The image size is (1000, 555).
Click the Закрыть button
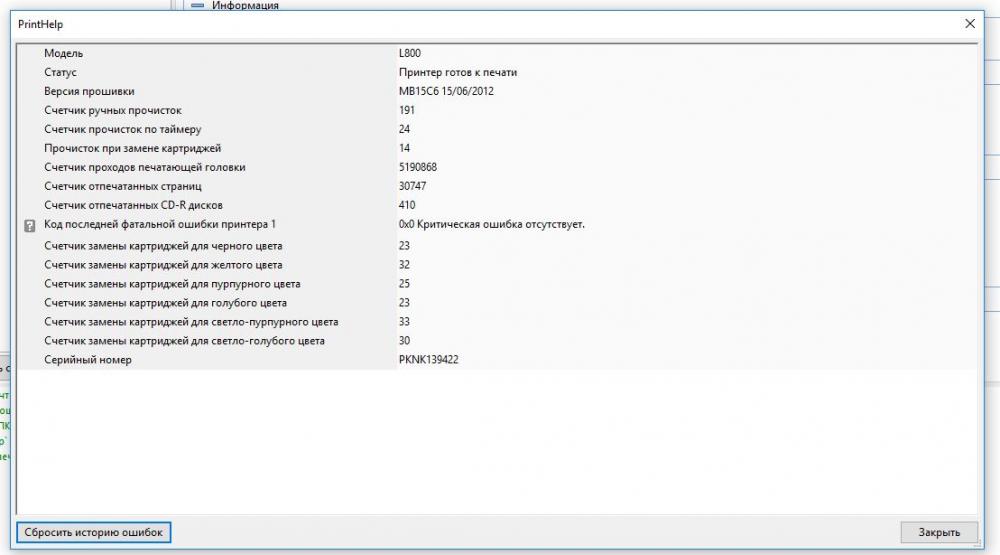pyautogui.click(x=939, y=532)
